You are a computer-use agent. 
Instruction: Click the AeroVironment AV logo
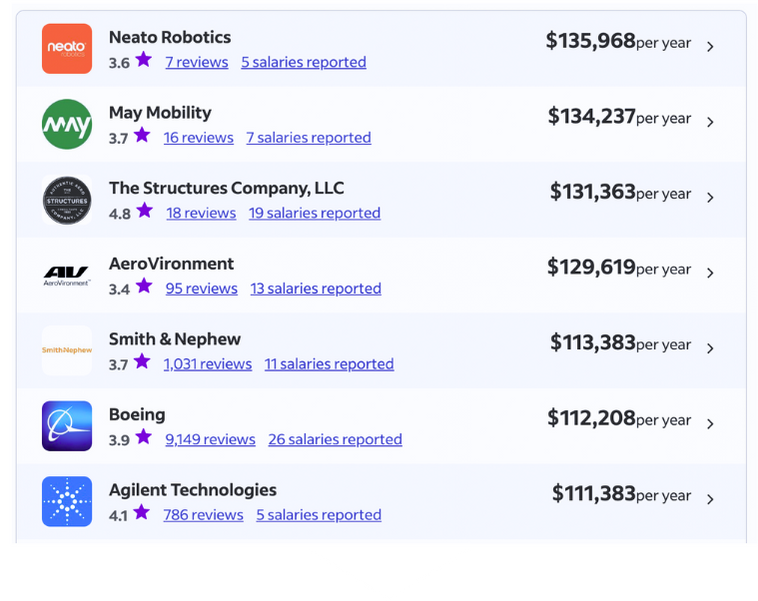click(x=67, y=276)
